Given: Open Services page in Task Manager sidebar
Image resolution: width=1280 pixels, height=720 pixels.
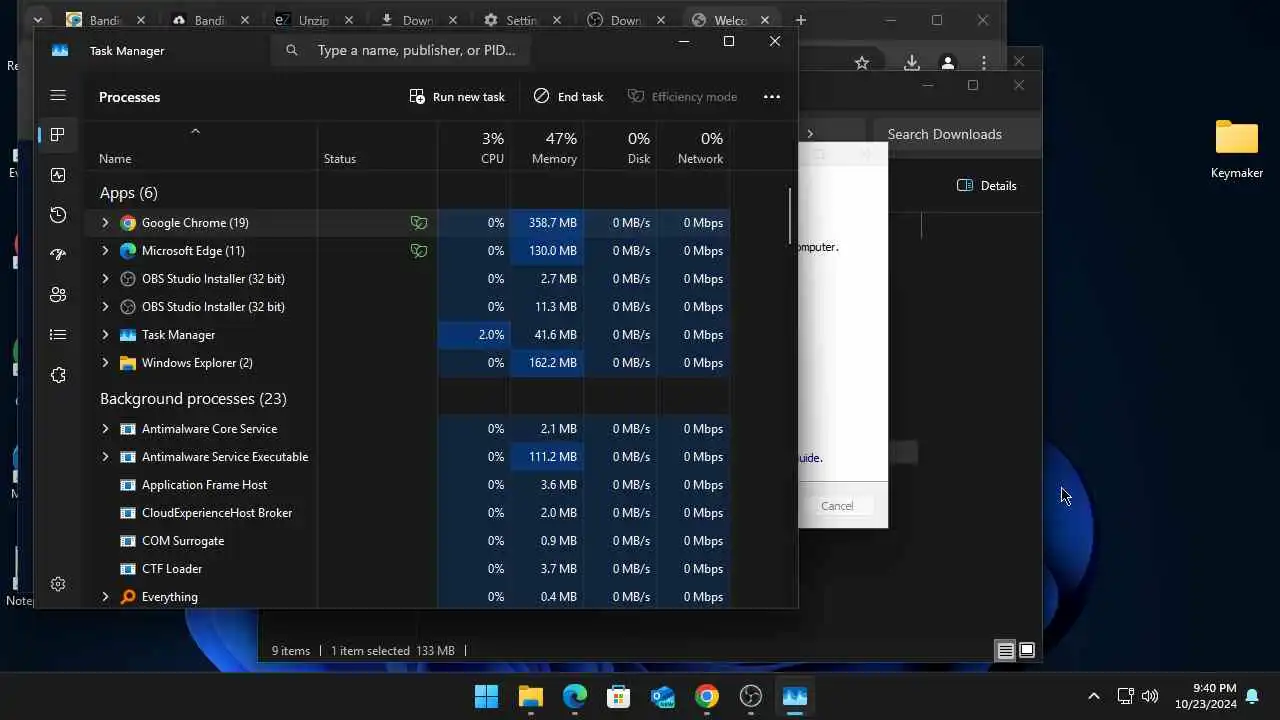Looking at the screenshot, I should tap(58, 375).
